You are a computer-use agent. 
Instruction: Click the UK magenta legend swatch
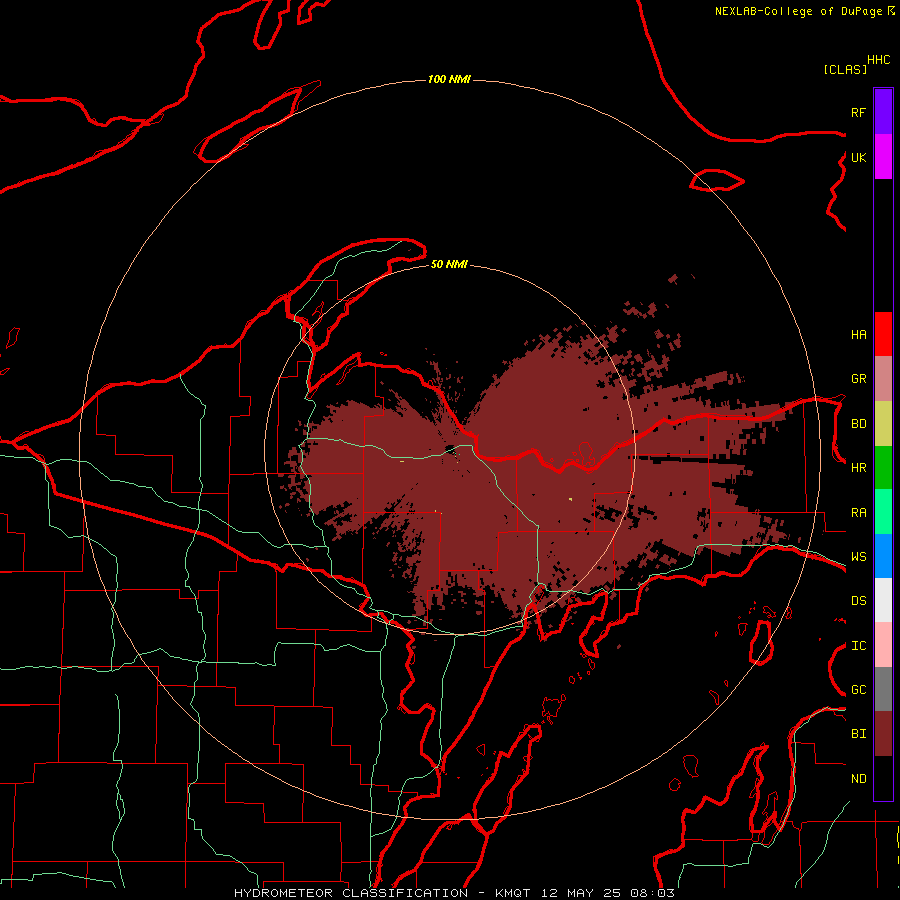[x=883, y=157]
